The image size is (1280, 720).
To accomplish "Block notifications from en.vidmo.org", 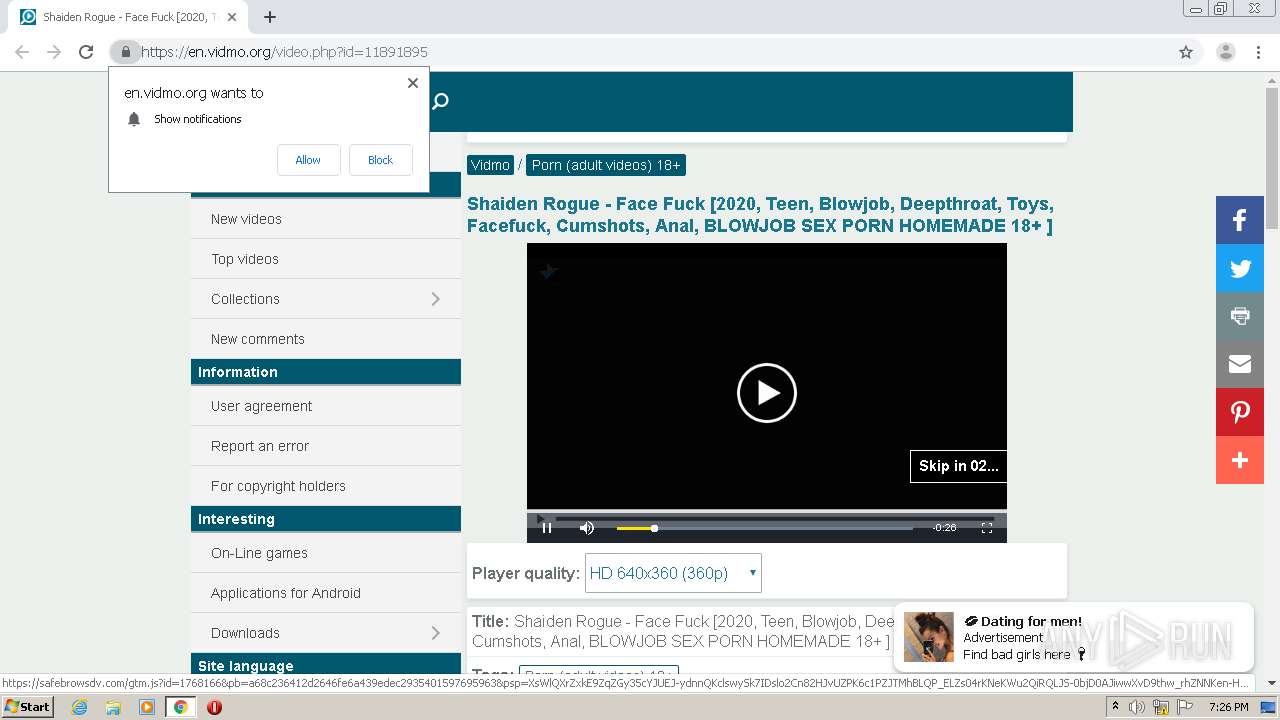I will pos(380,160).
